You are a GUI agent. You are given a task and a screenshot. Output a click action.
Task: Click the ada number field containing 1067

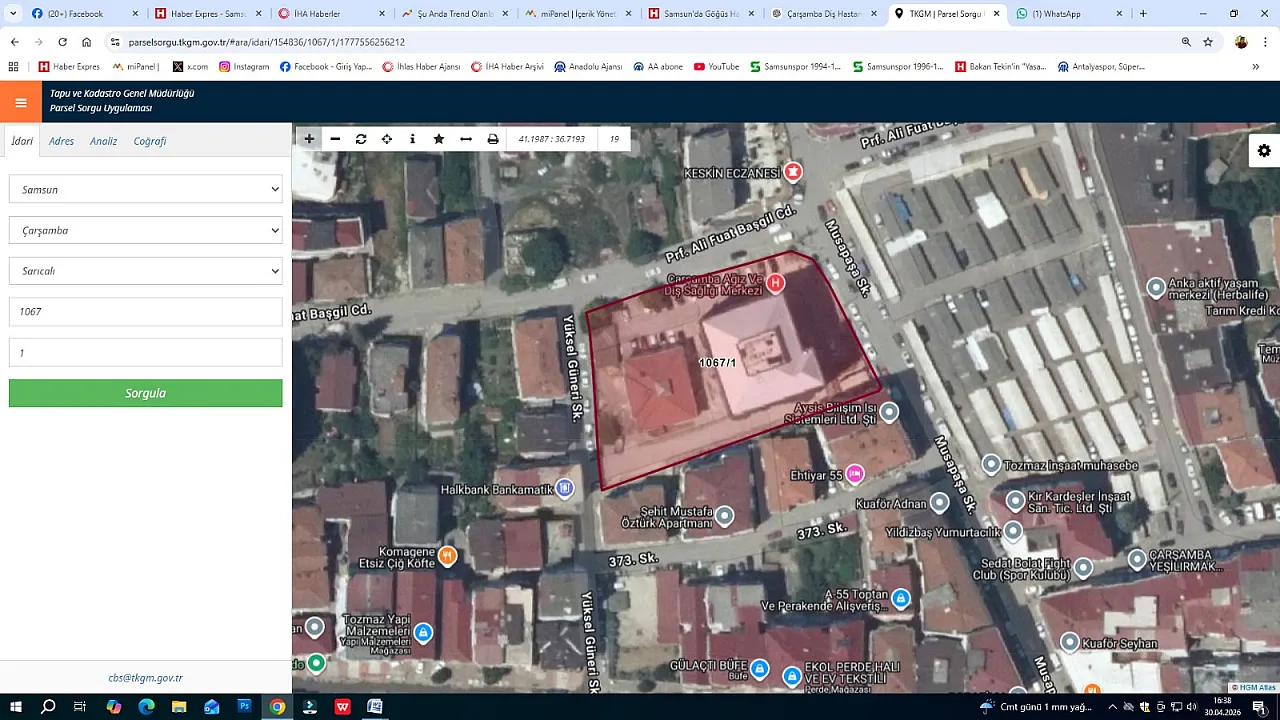(146, 312)
